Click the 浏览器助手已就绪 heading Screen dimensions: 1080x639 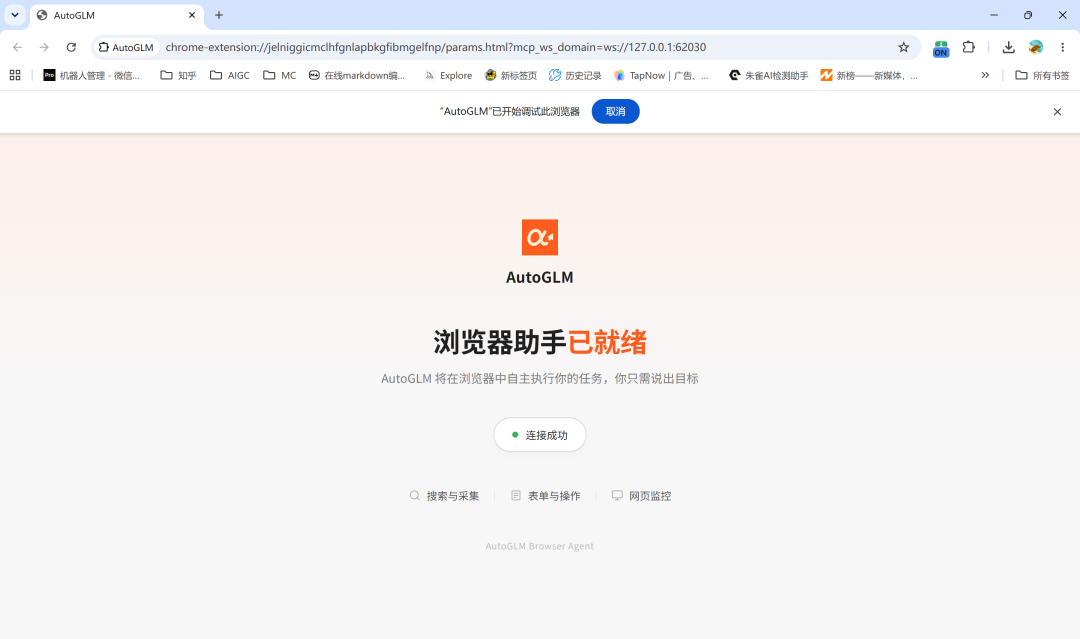coord(540,342)
